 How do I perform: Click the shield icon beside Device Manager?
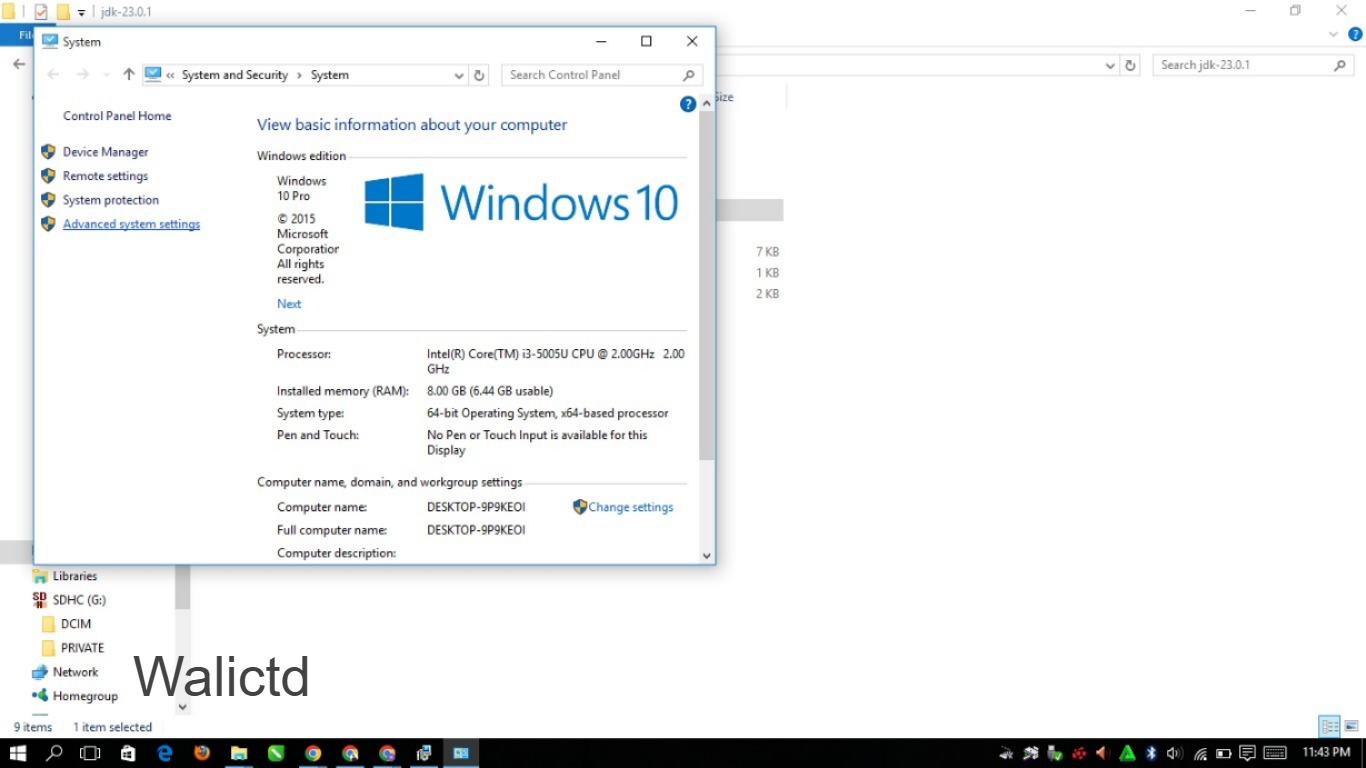[48, 152]
